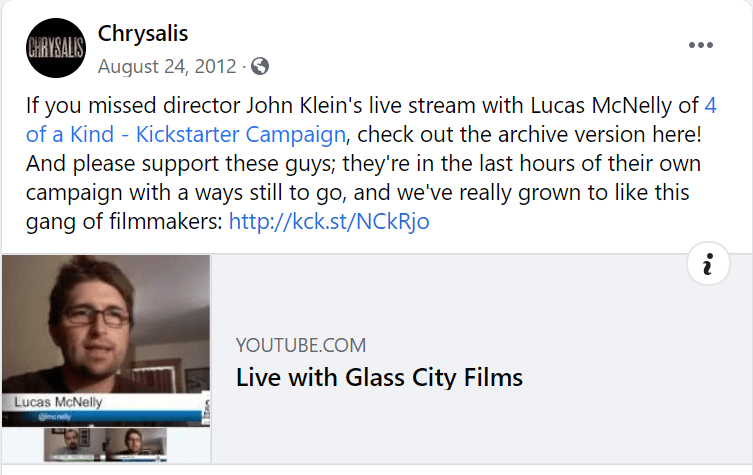This screenshot has height=475, width=753.
Task: Click the Lucas McNelly name caption banner
Action: 60,402
